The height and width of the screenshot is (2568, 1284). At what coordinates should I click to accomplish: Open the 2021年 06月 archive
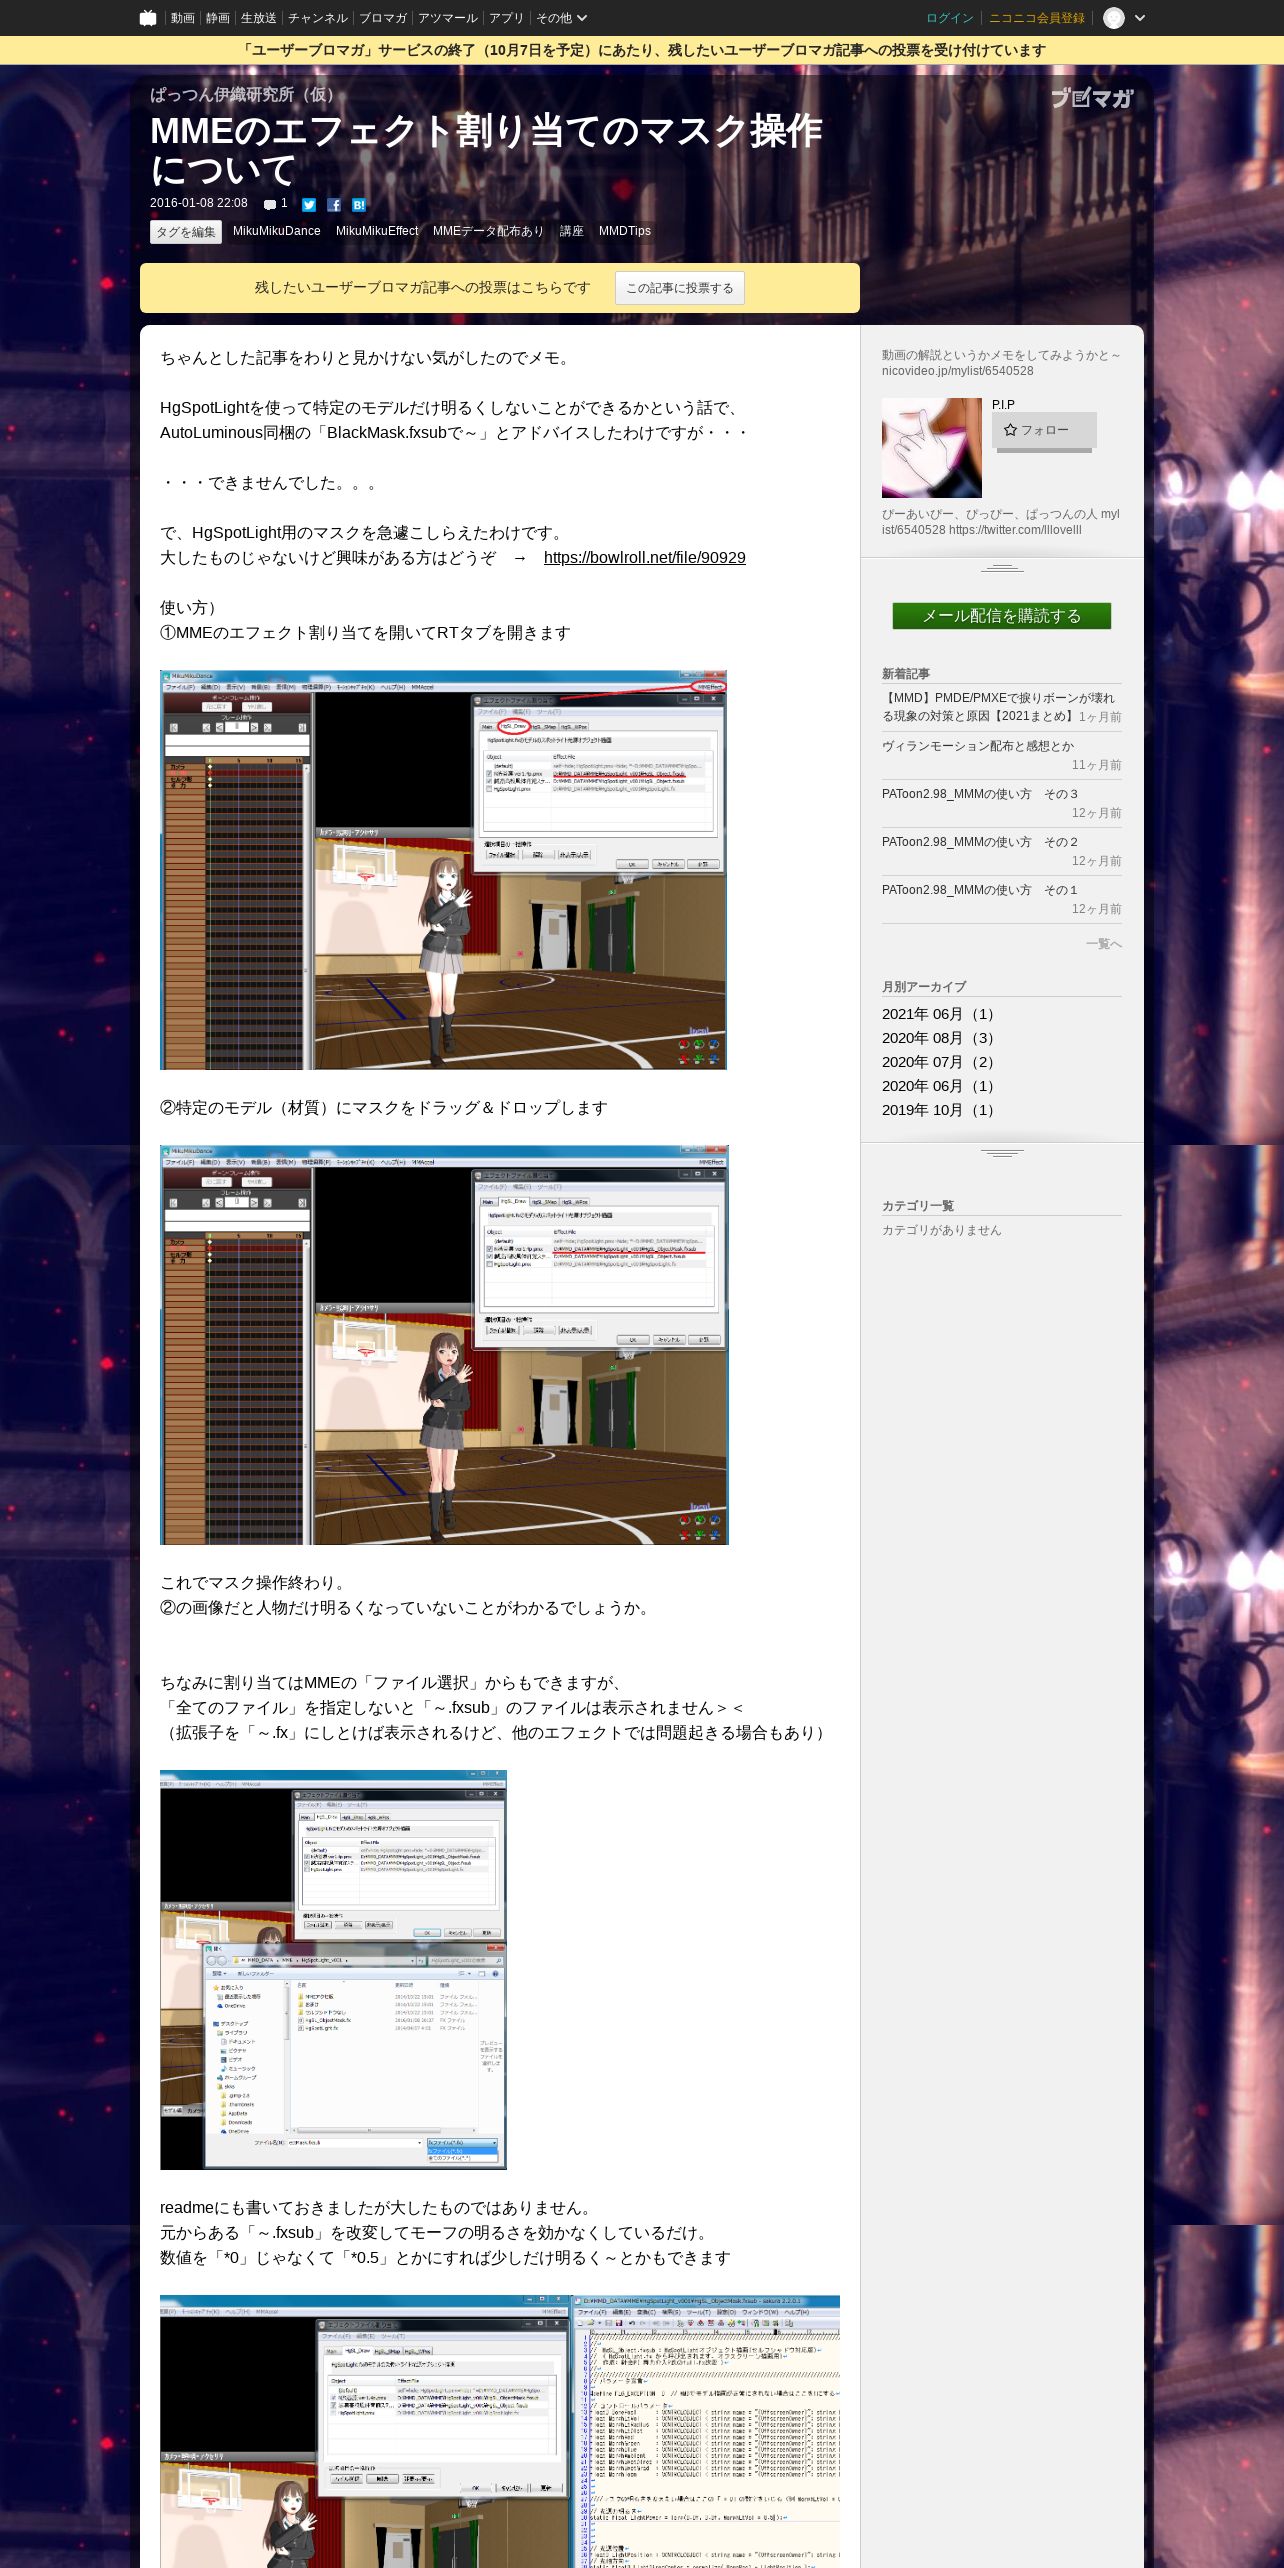940,1014
